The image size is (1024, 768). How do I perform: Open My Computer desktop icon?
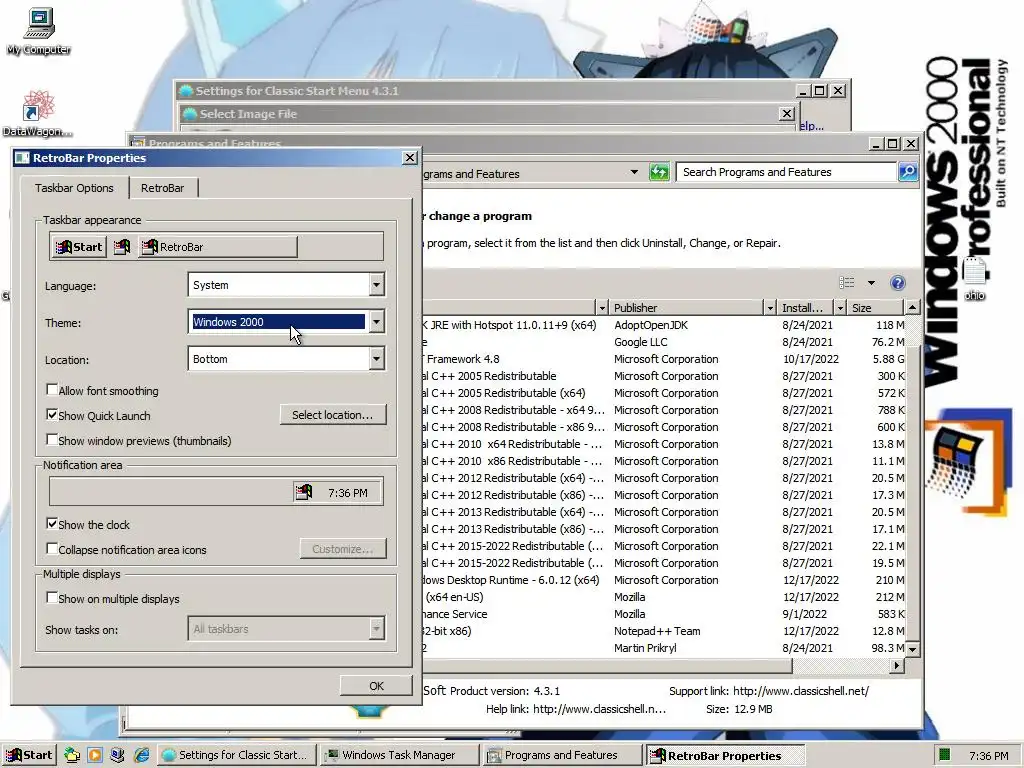point(39,30)
